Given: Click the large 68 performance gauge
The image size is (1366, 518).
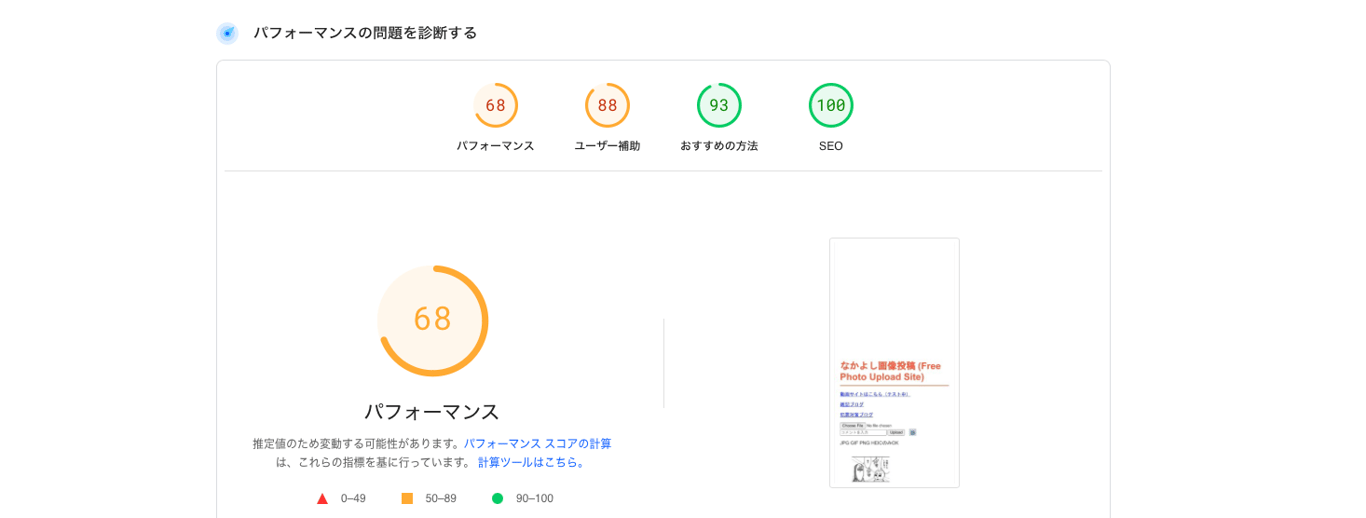Looking at the screenshot, I should coord(433,320).
